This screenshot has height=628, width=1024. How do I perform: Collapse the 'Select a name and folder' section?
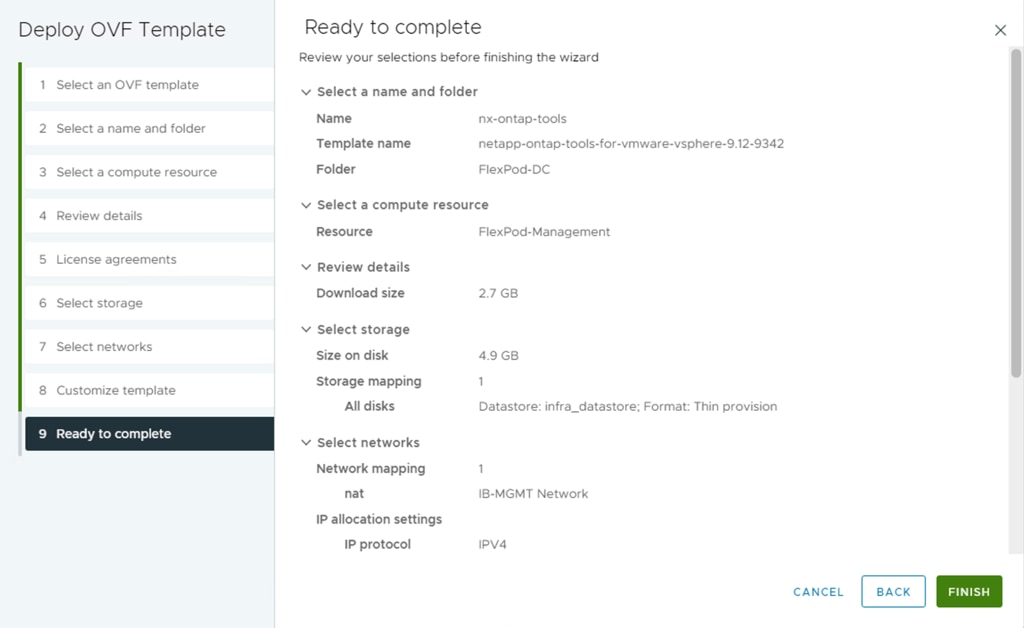(x=306, y=92)
